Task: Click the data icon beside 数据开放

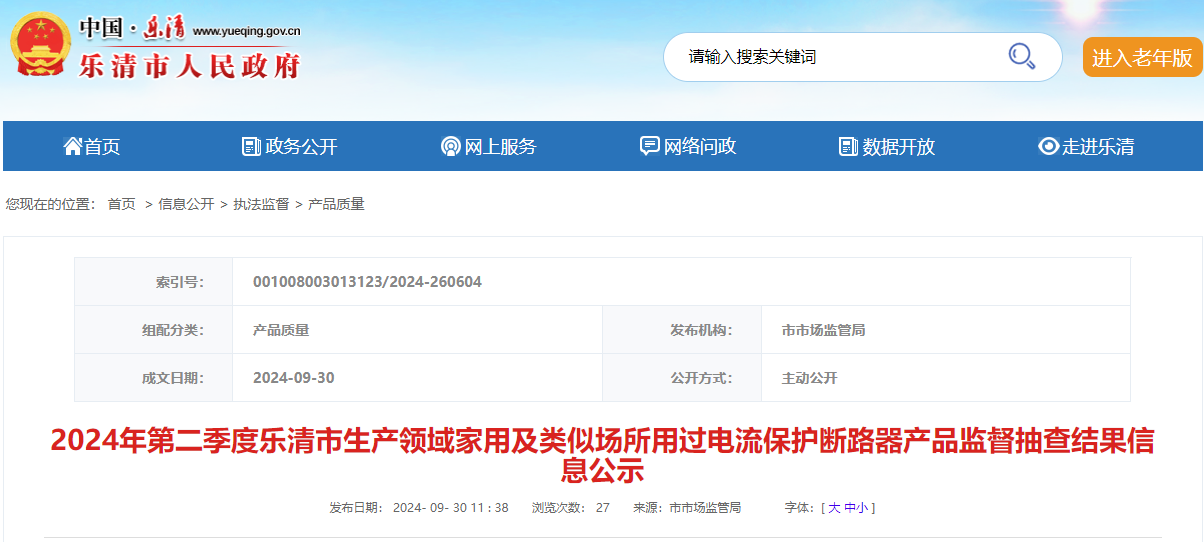Action: 848,146
